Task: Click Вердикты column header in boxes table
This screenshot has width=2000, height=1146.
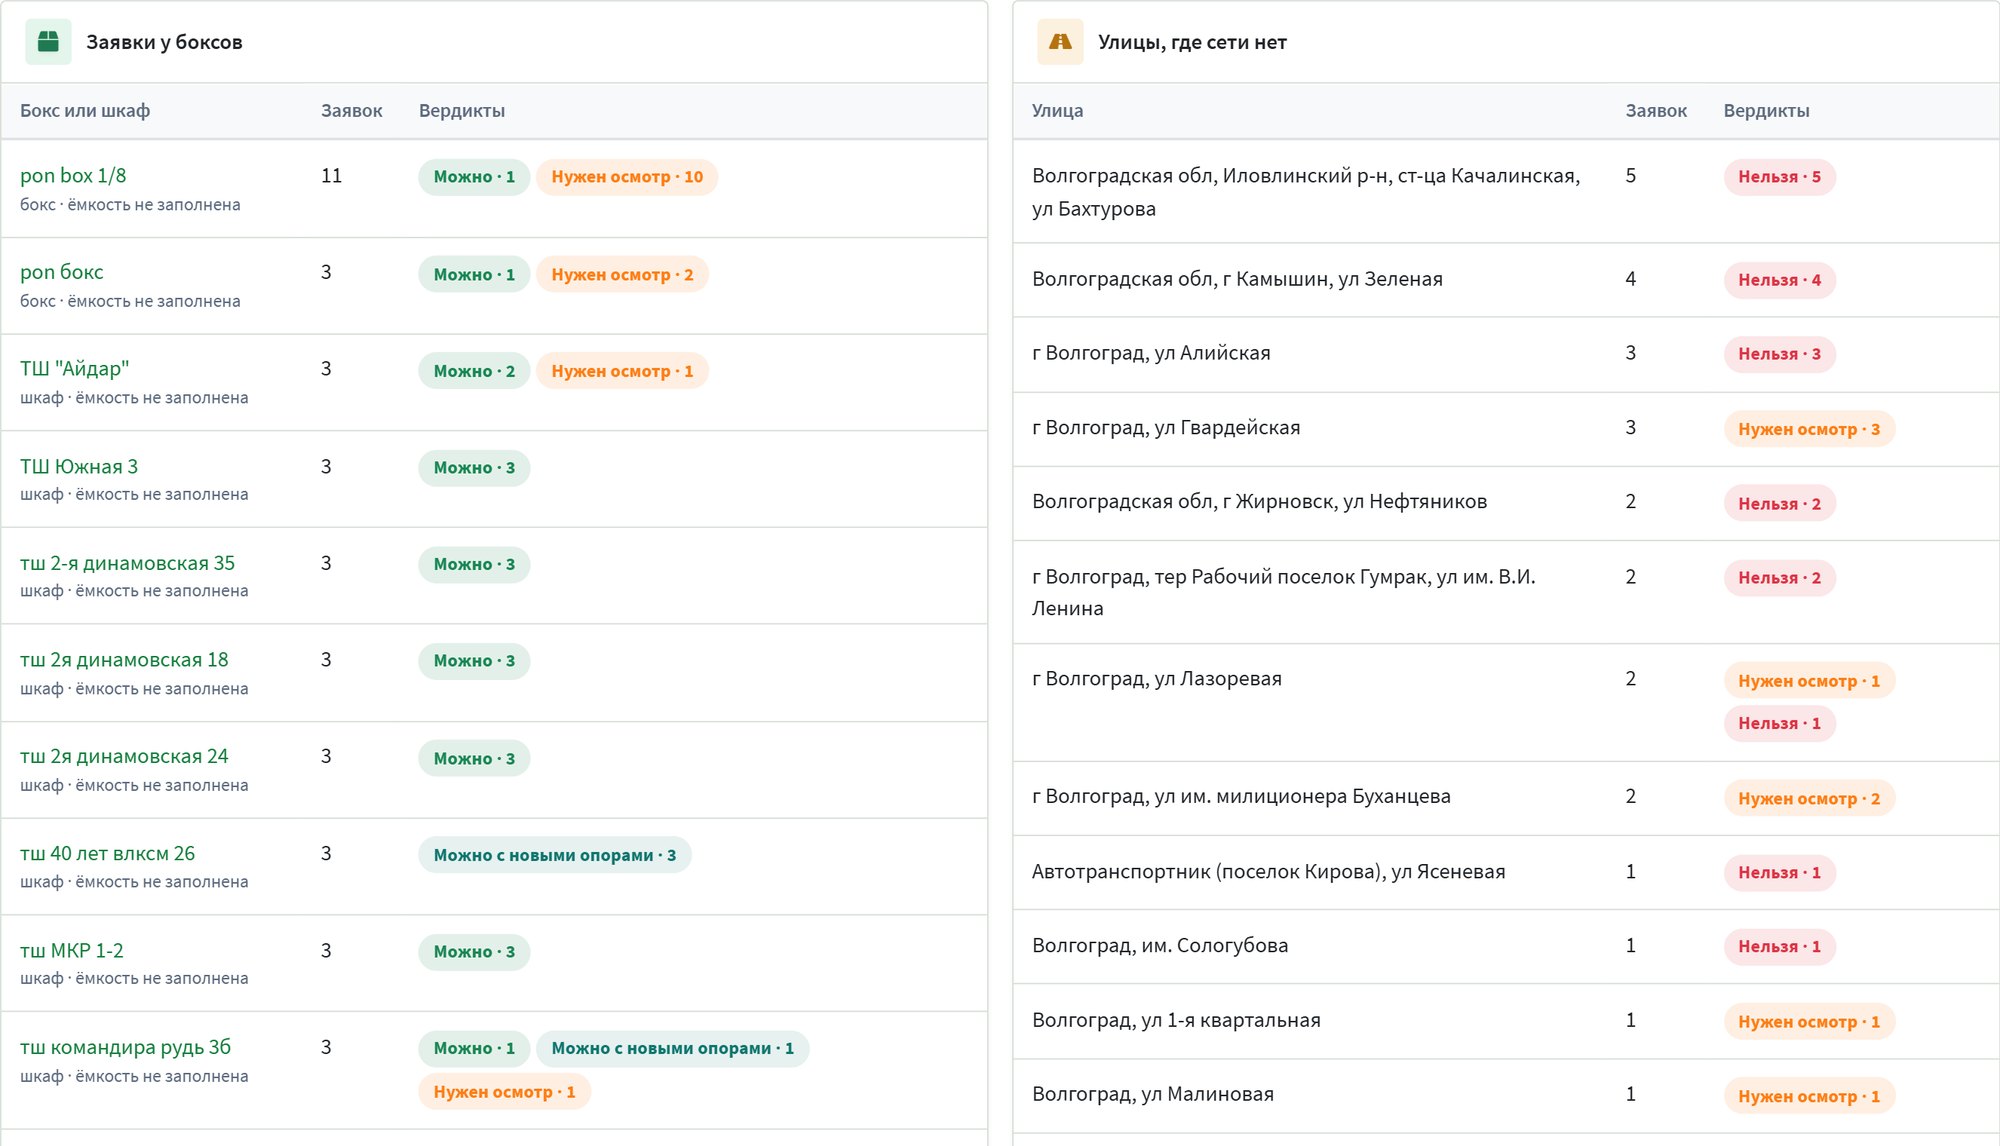Action: (x=462, y=111)
